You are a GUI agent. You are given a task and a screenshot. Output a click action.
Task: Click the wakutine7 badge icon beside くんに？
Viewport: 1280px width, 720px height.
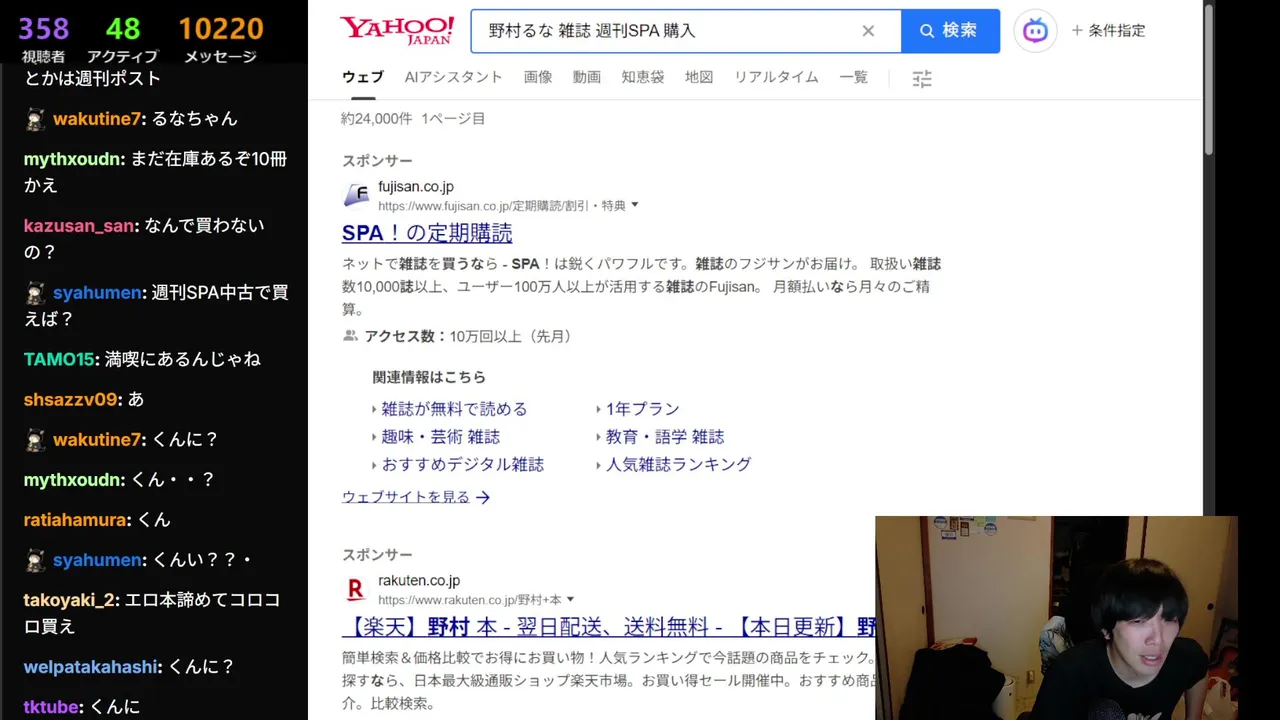(x=36, y=440)
